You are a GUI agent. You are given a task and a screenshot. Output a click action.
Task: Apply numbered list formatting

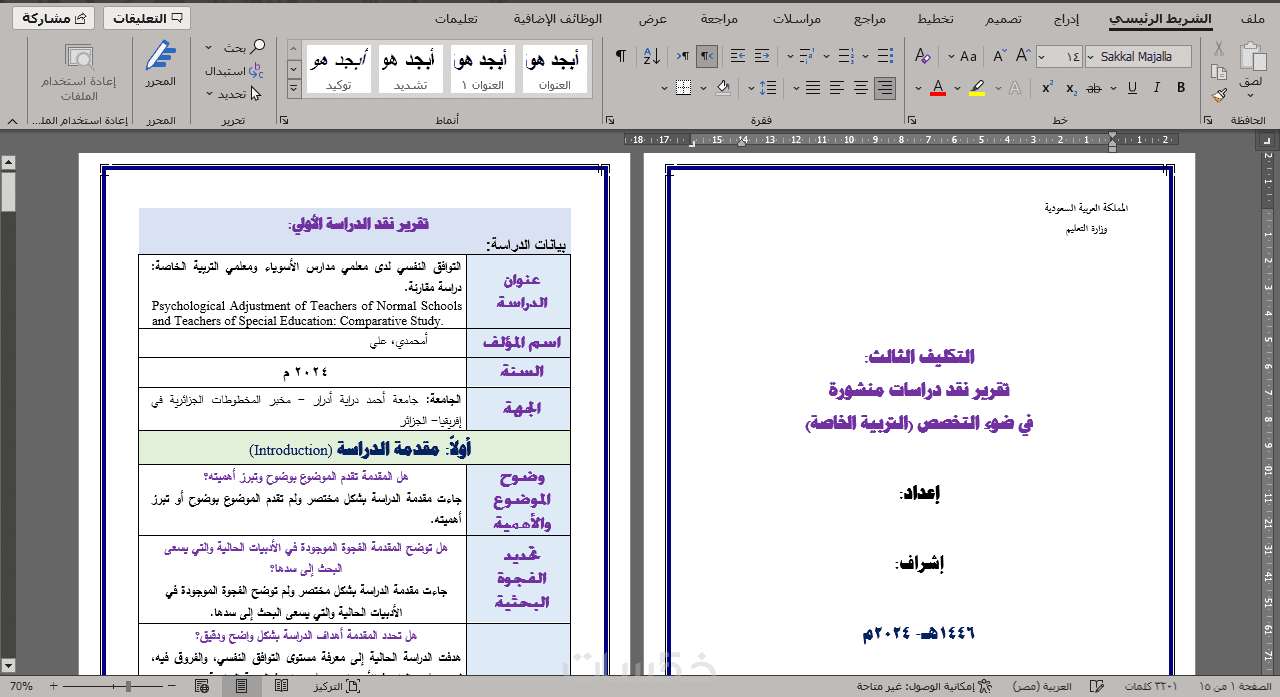[845, 56]
